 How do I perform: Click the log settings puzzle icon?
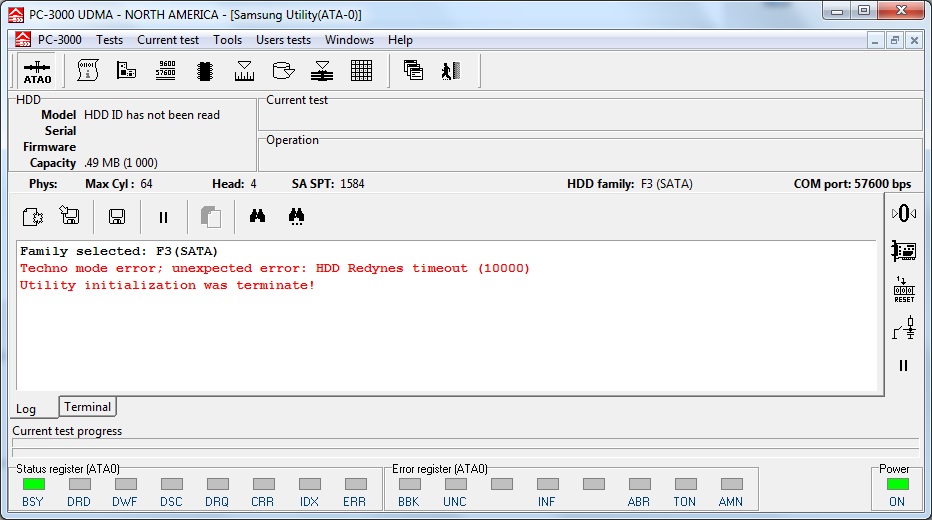pyautogui.click(x=33, y=216)
